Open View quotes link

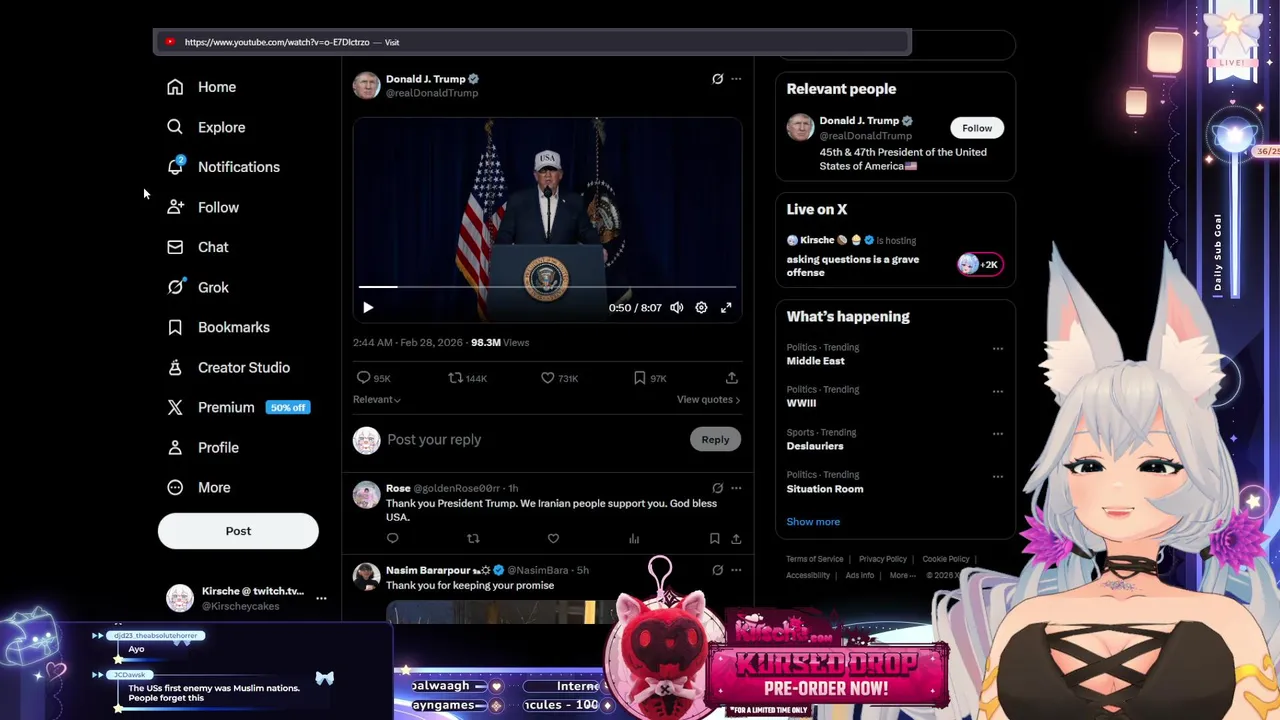[708, 399]
